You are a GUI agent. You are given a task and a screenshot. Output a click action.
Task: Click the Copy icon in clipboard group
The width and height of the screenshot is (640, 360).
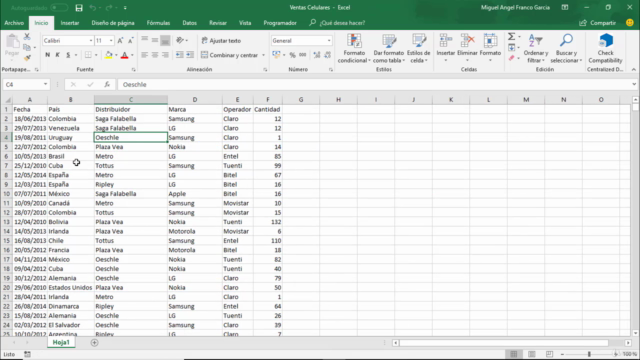[27, 47]
